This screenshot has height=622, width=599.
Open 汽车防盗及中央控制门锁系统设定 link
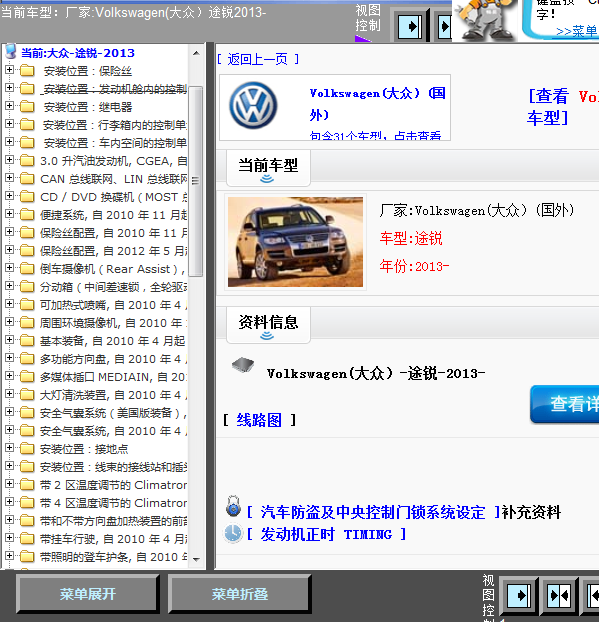373,512
